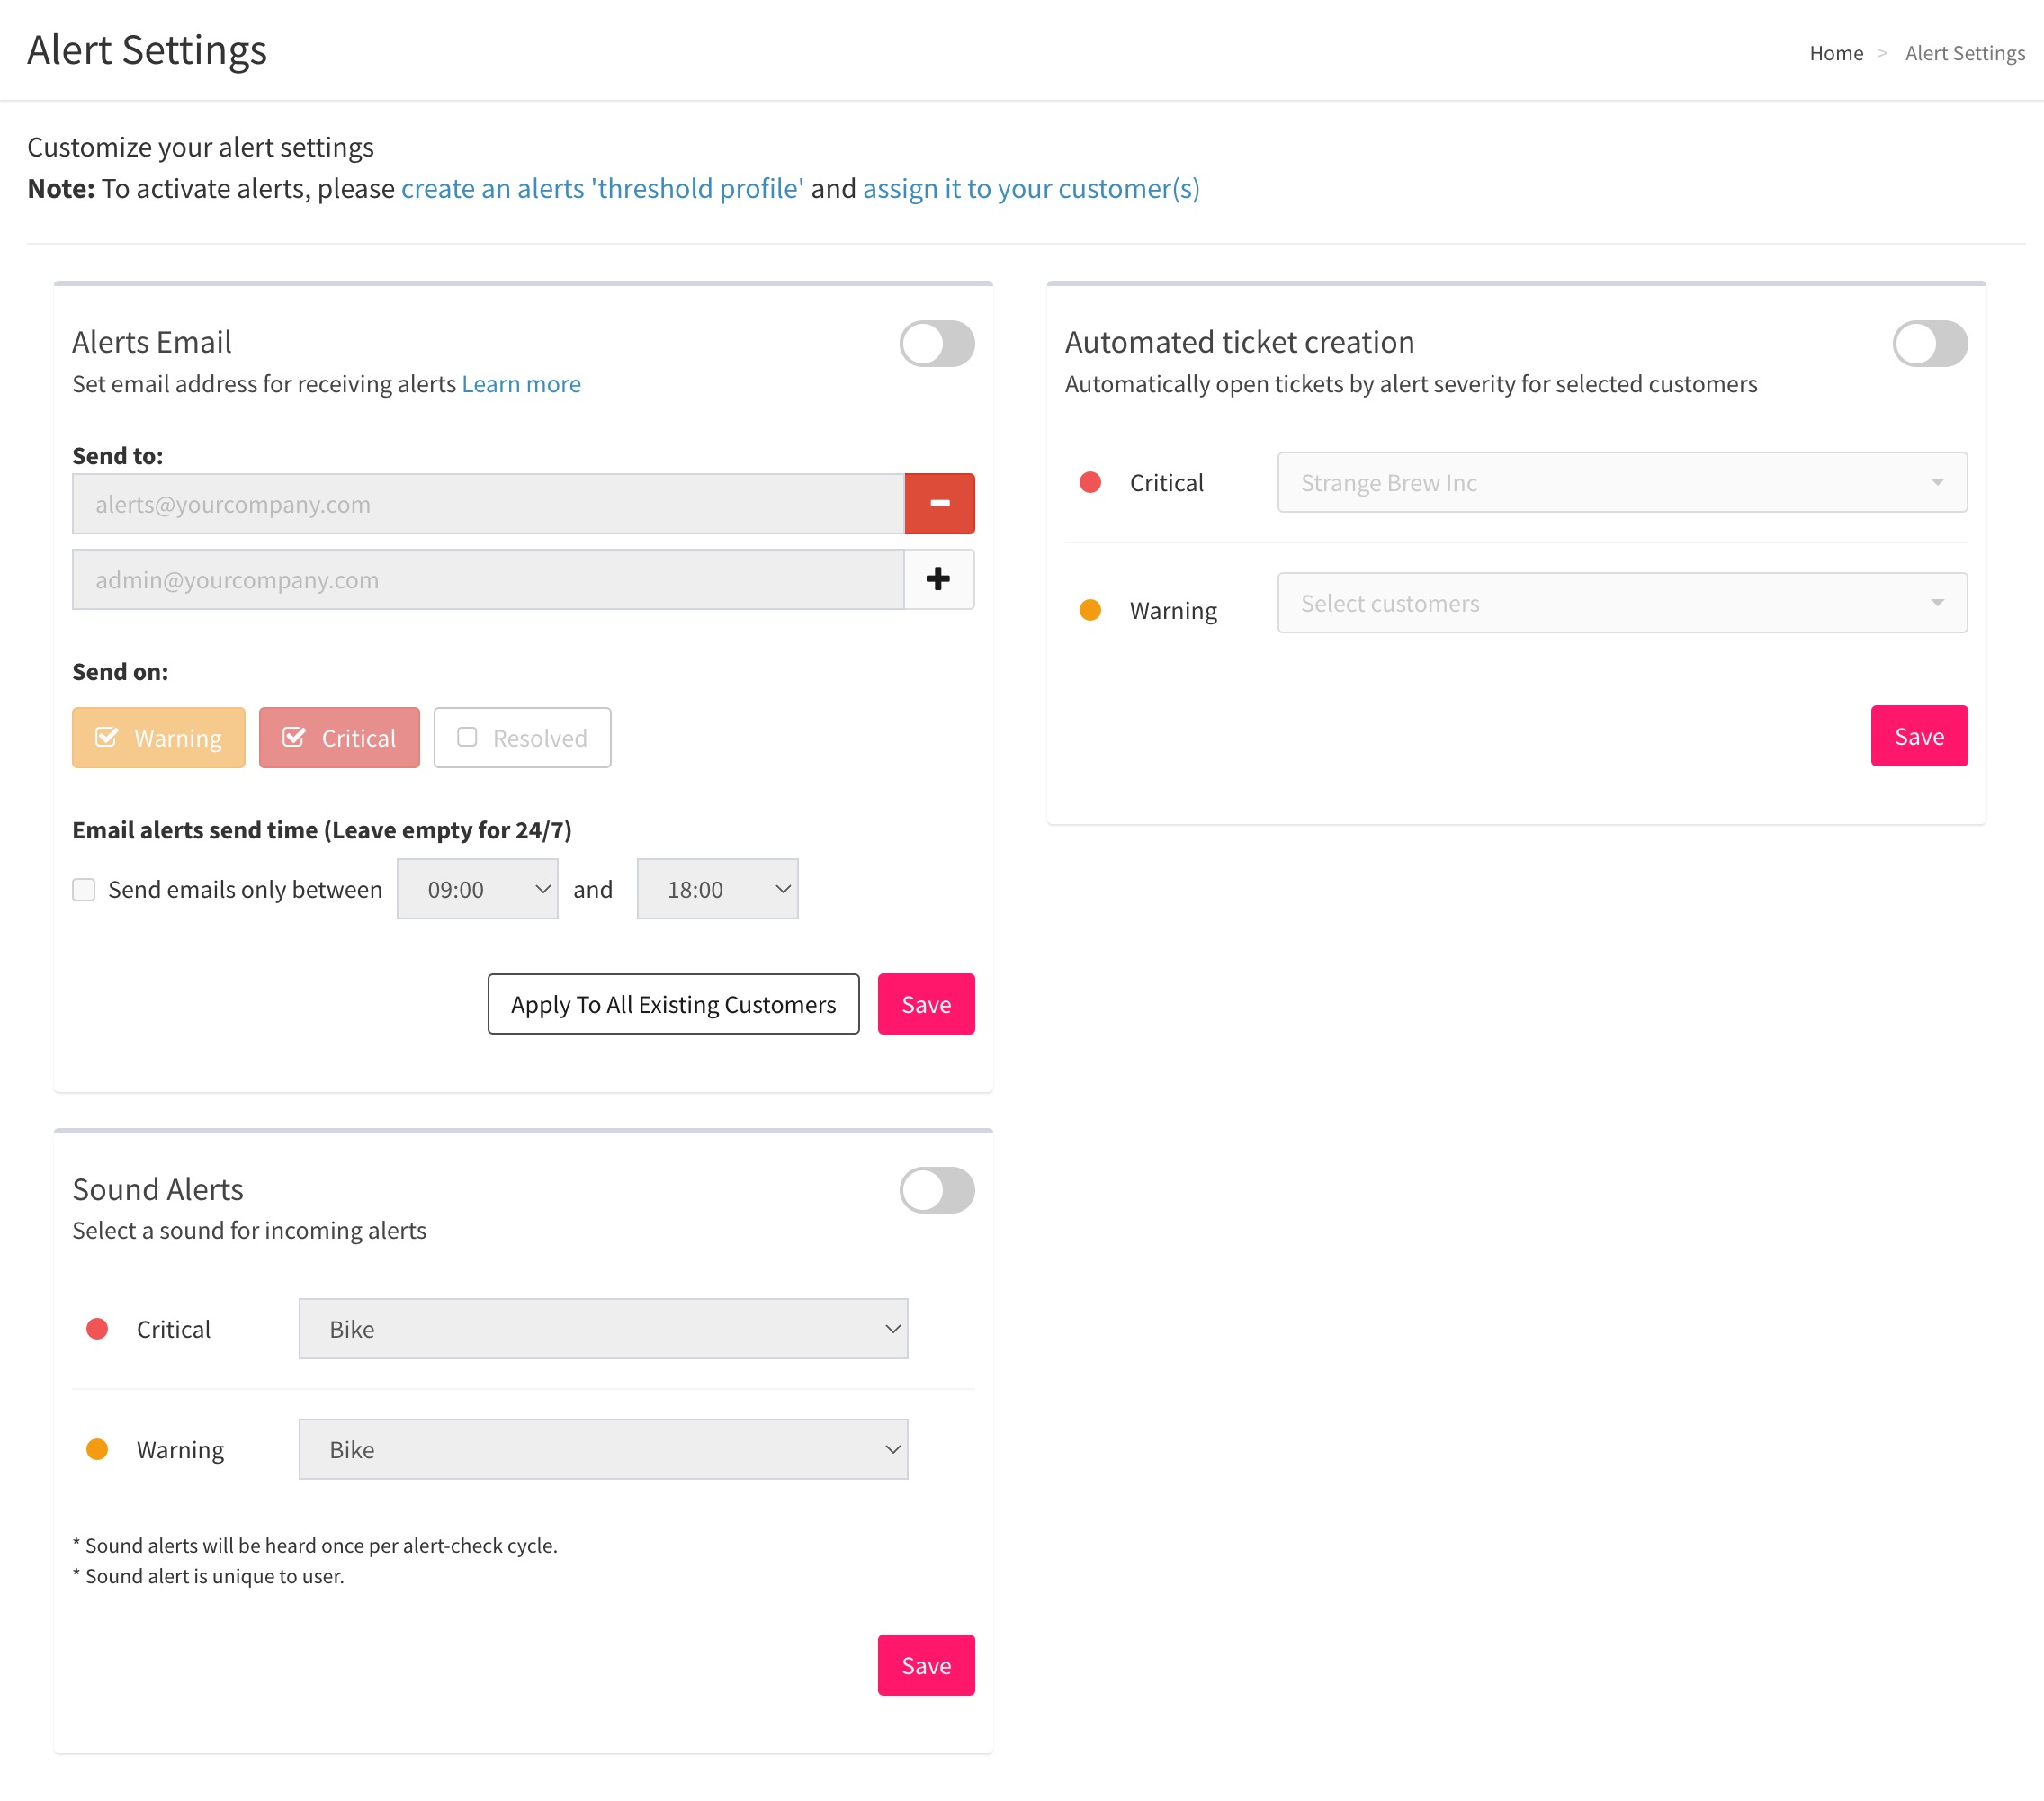Click the admin@yourcompany.com email field

(x=488, y=579)
